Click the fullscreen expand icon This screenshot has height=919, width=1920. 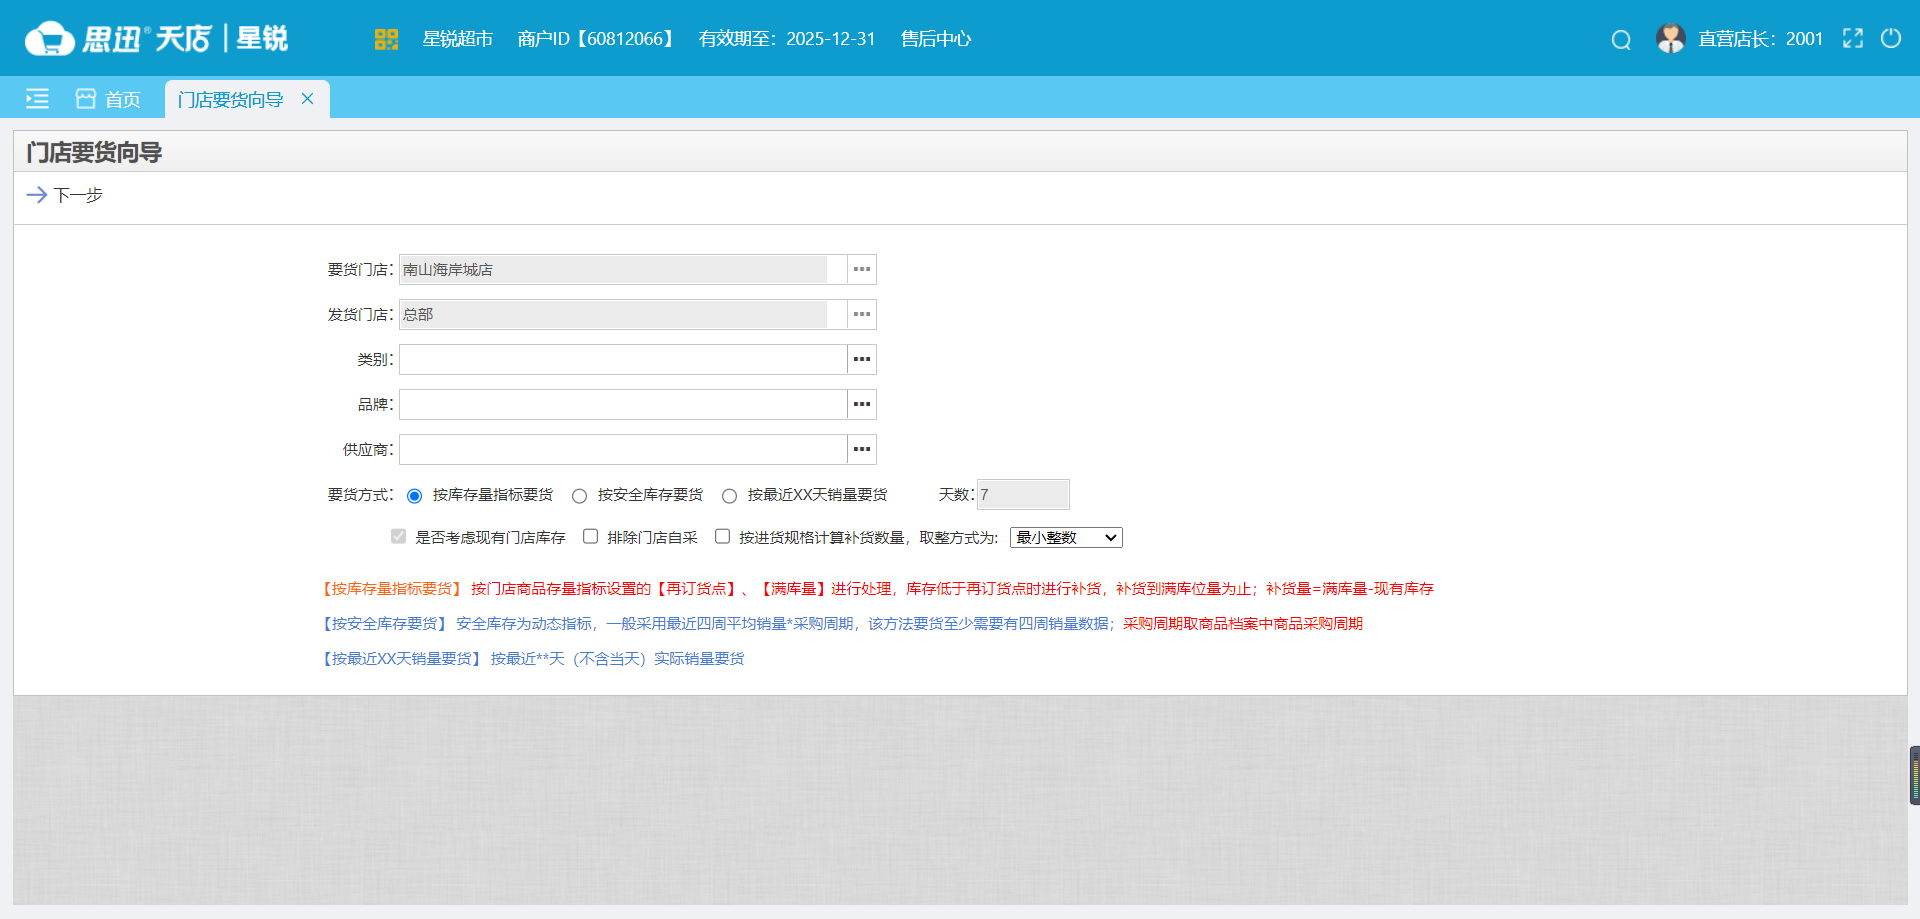click(1853, 38)
